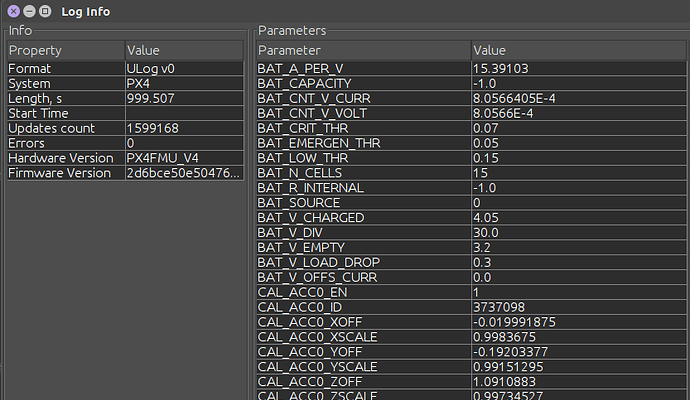Select the Firmware Version property
Screen dimensions: 690x400
[66, 173]
